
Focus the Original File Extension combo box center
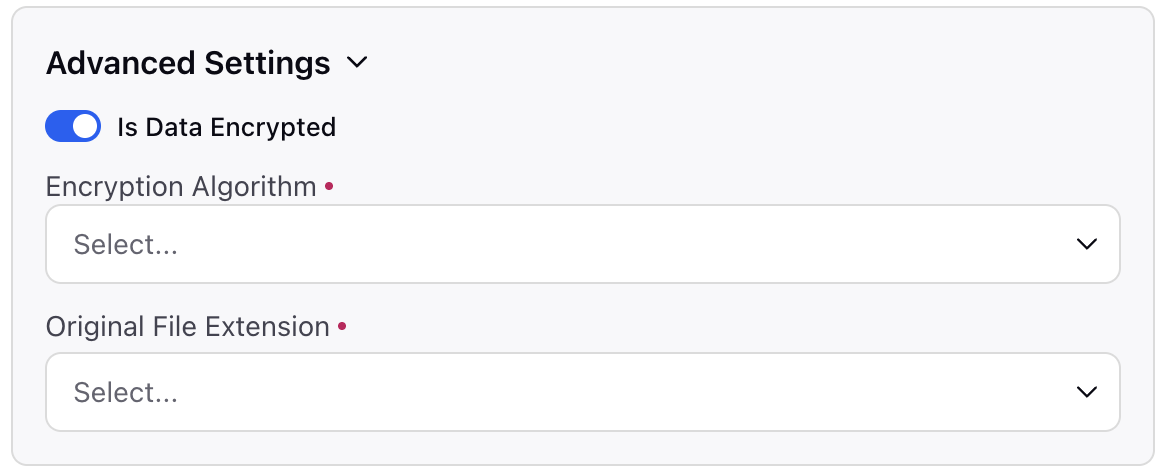(x=583, y=391)
